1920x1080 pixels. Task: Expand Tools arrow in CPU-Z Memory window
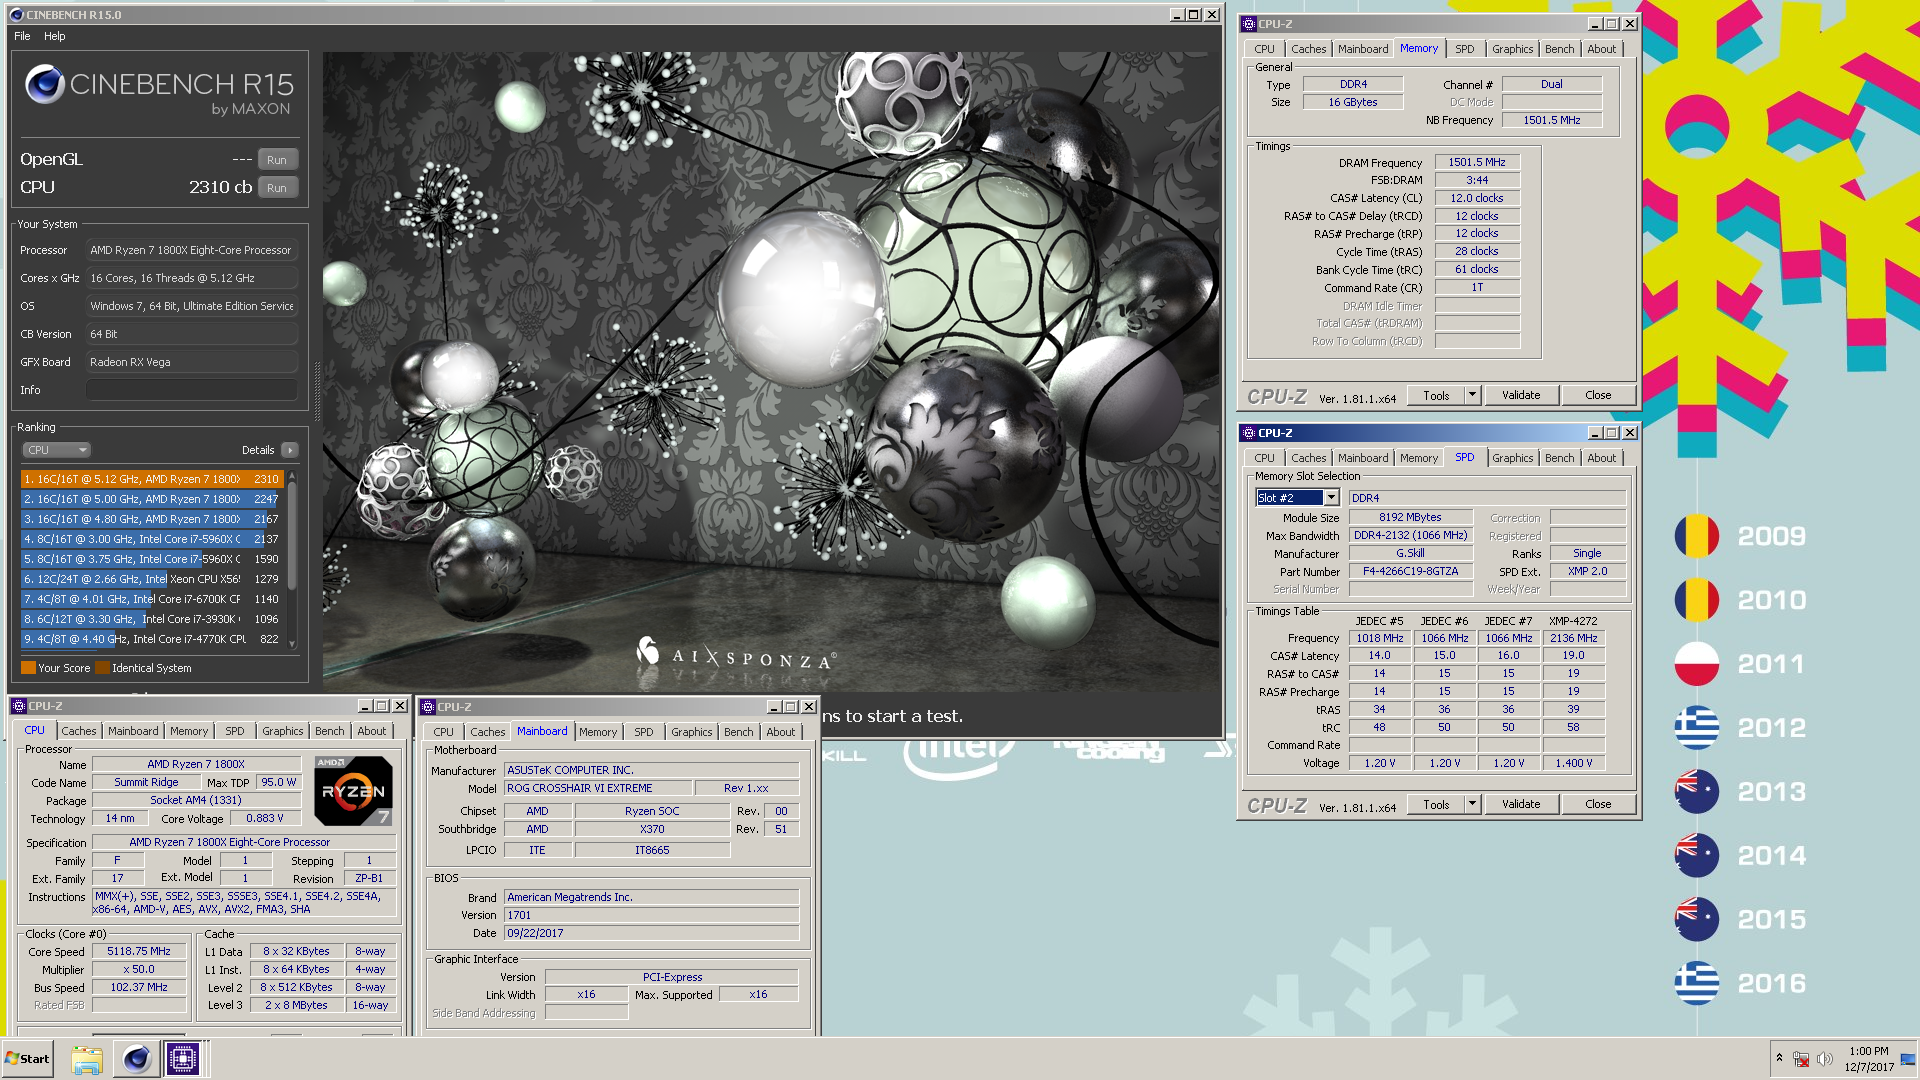(x=1472, y=396)
